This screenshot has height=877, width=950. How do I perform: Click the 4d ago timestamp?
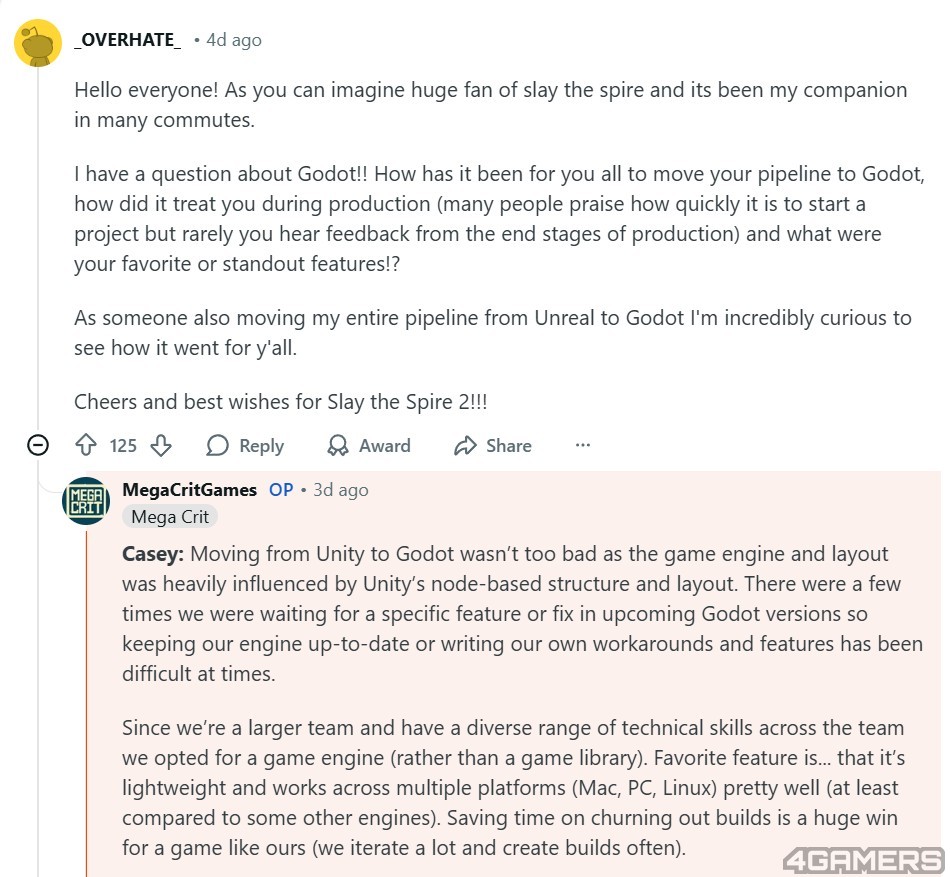point(234,40)
